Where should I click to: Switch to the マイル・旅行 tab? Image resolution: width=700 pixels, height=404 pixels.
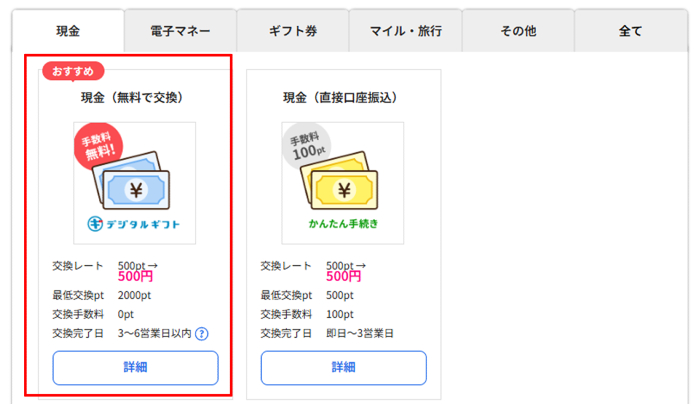[405, 31]
